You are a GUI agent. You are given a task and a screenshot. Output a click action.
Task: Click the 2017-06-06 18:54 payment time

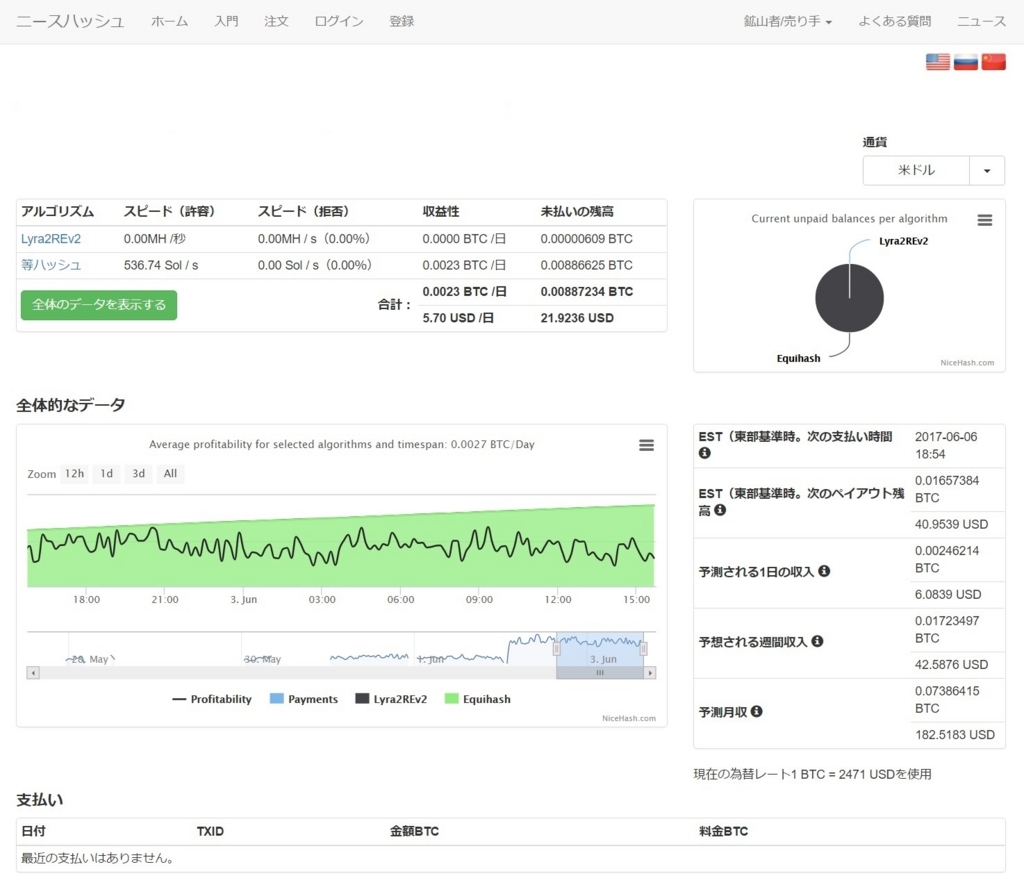pyautogui.click(x=946, y=445)
